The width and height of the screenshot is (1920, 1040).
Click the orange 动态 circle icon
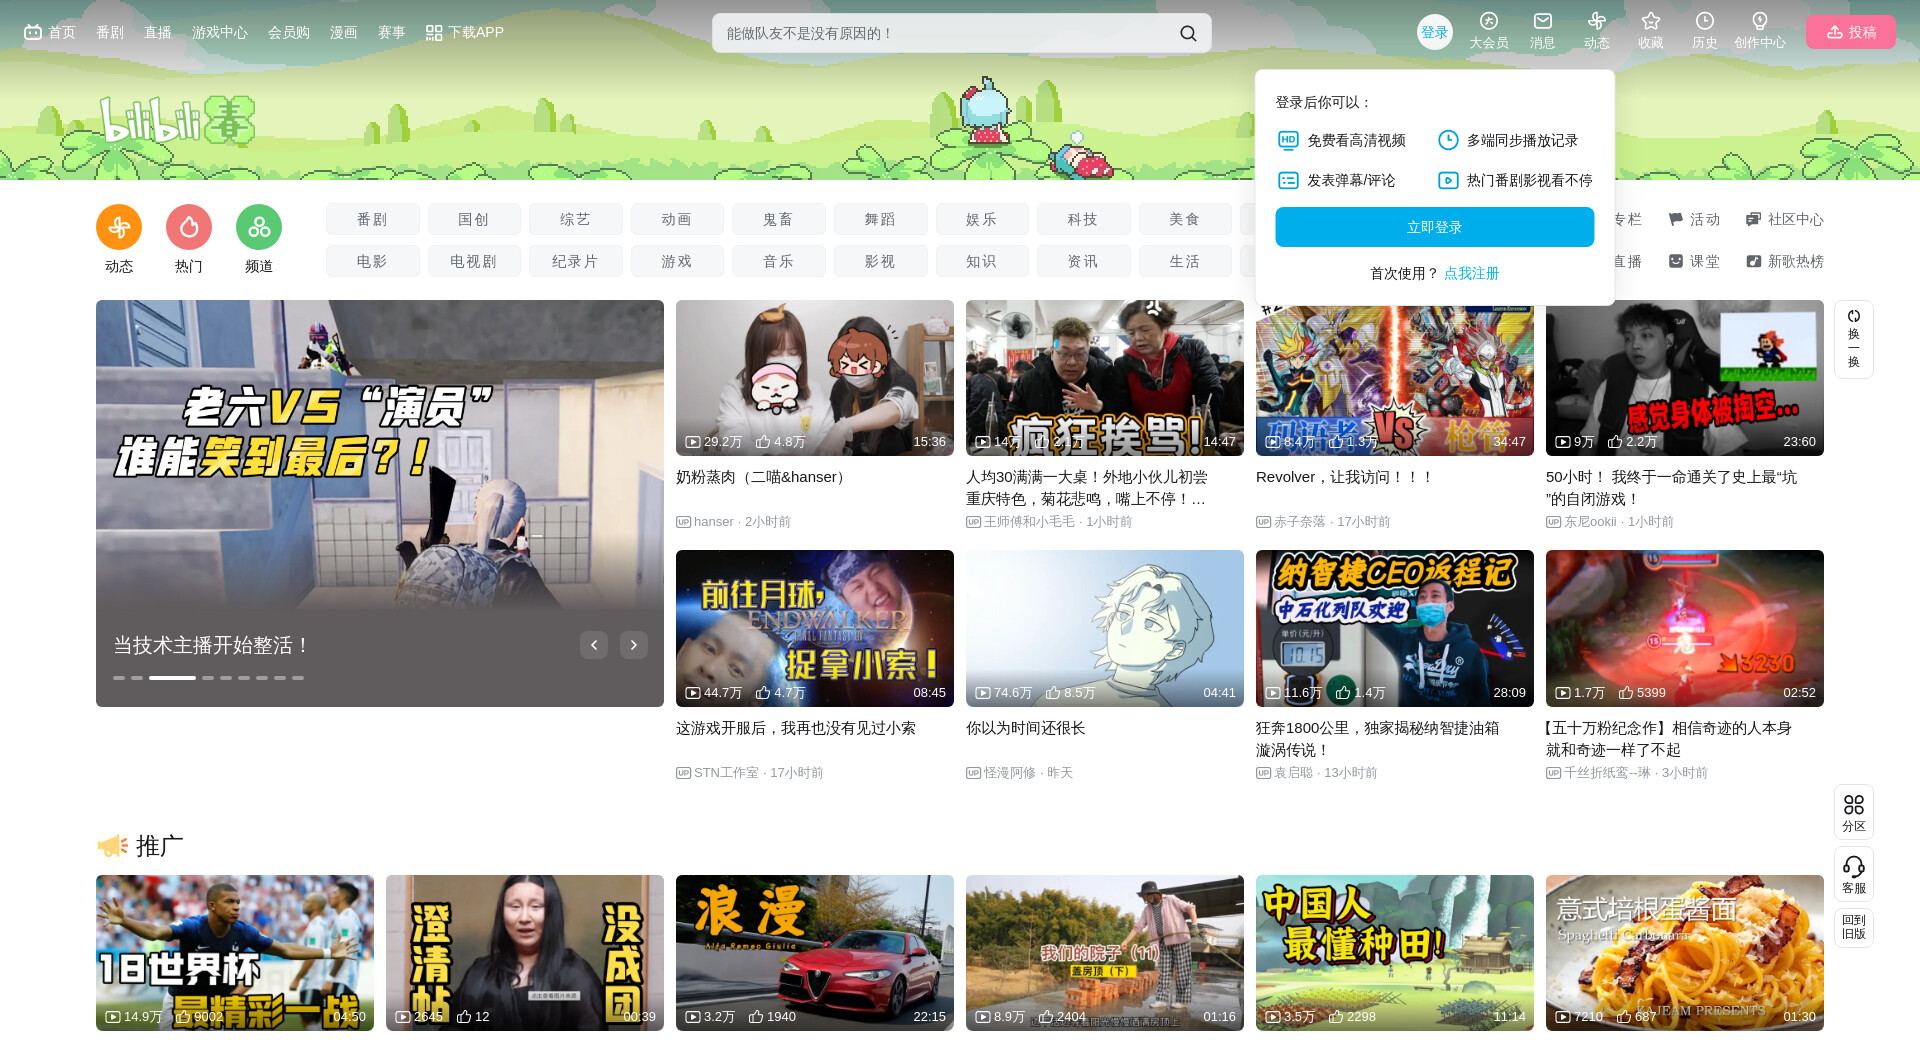119,227
